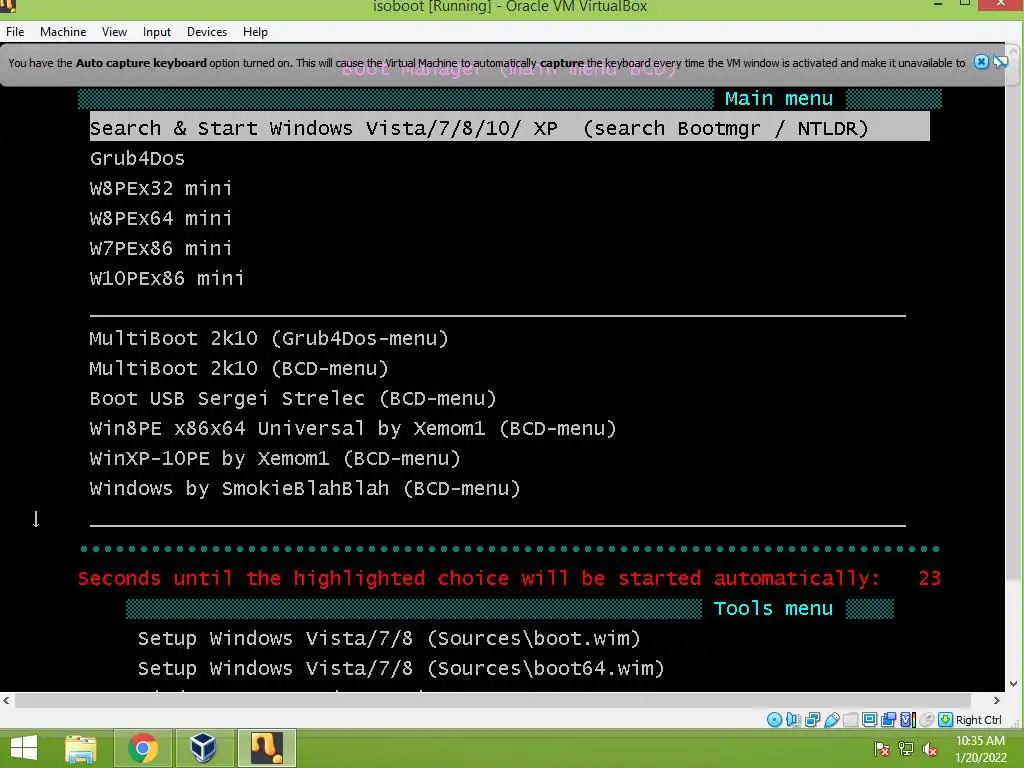The image size is (1024, 768).
Task: Open VirtualBox Manager from the taskbar
Action: (203, 748)
